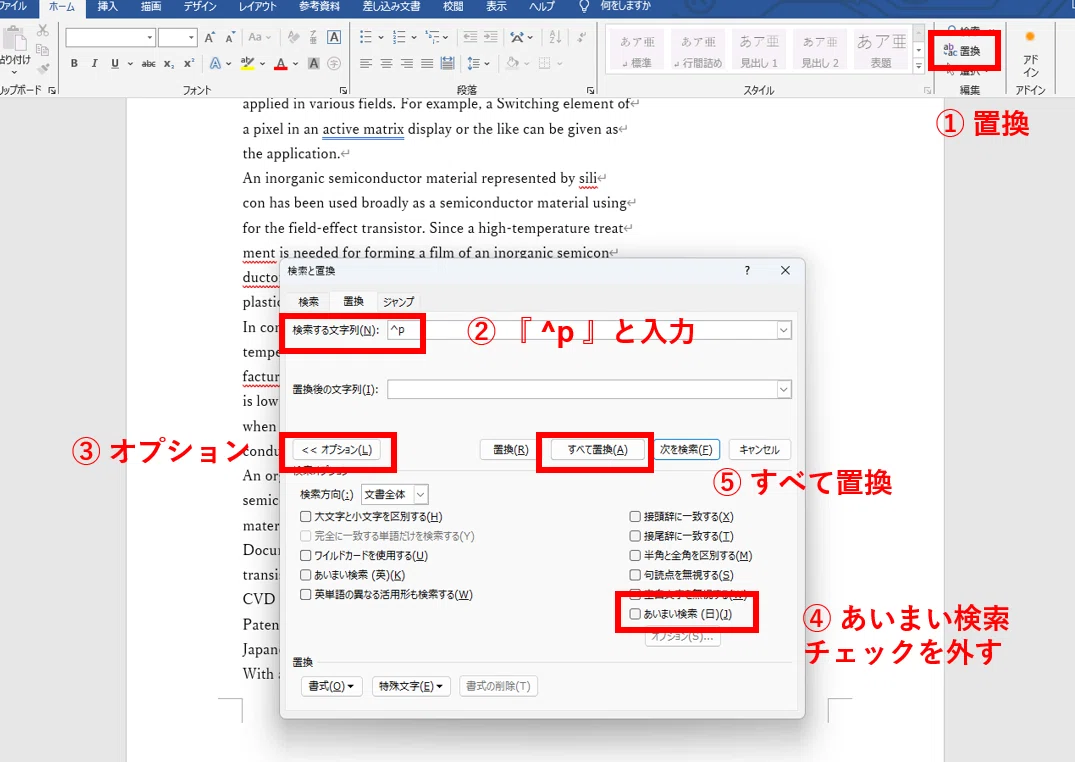This screenshot has height=762, width=1075.
Task: Apply subscript formatting
Action: coord(169,63)
